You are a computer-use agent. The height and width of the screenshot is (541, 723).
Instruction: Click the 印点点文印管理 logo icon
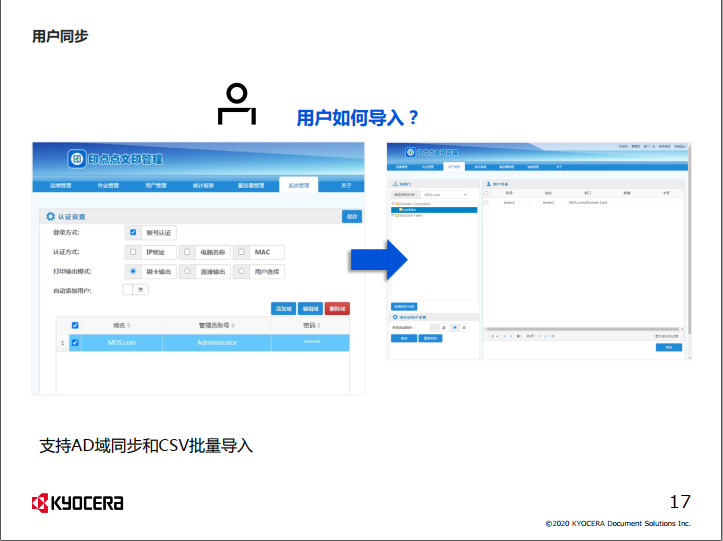(x=78, y=158)
